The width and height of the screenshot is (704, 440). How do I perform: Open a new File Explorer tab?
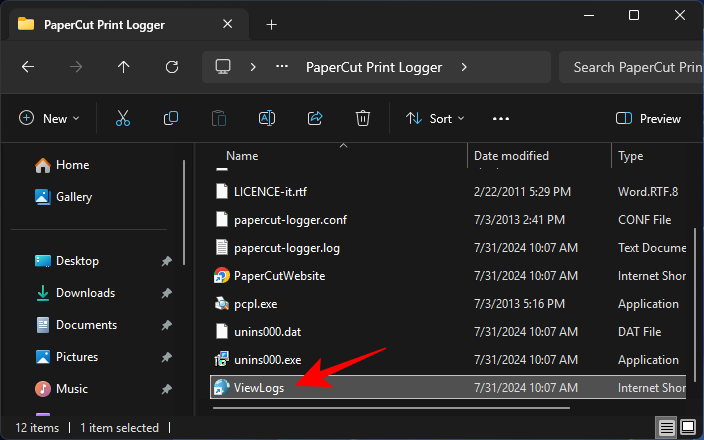coord(271,24)
